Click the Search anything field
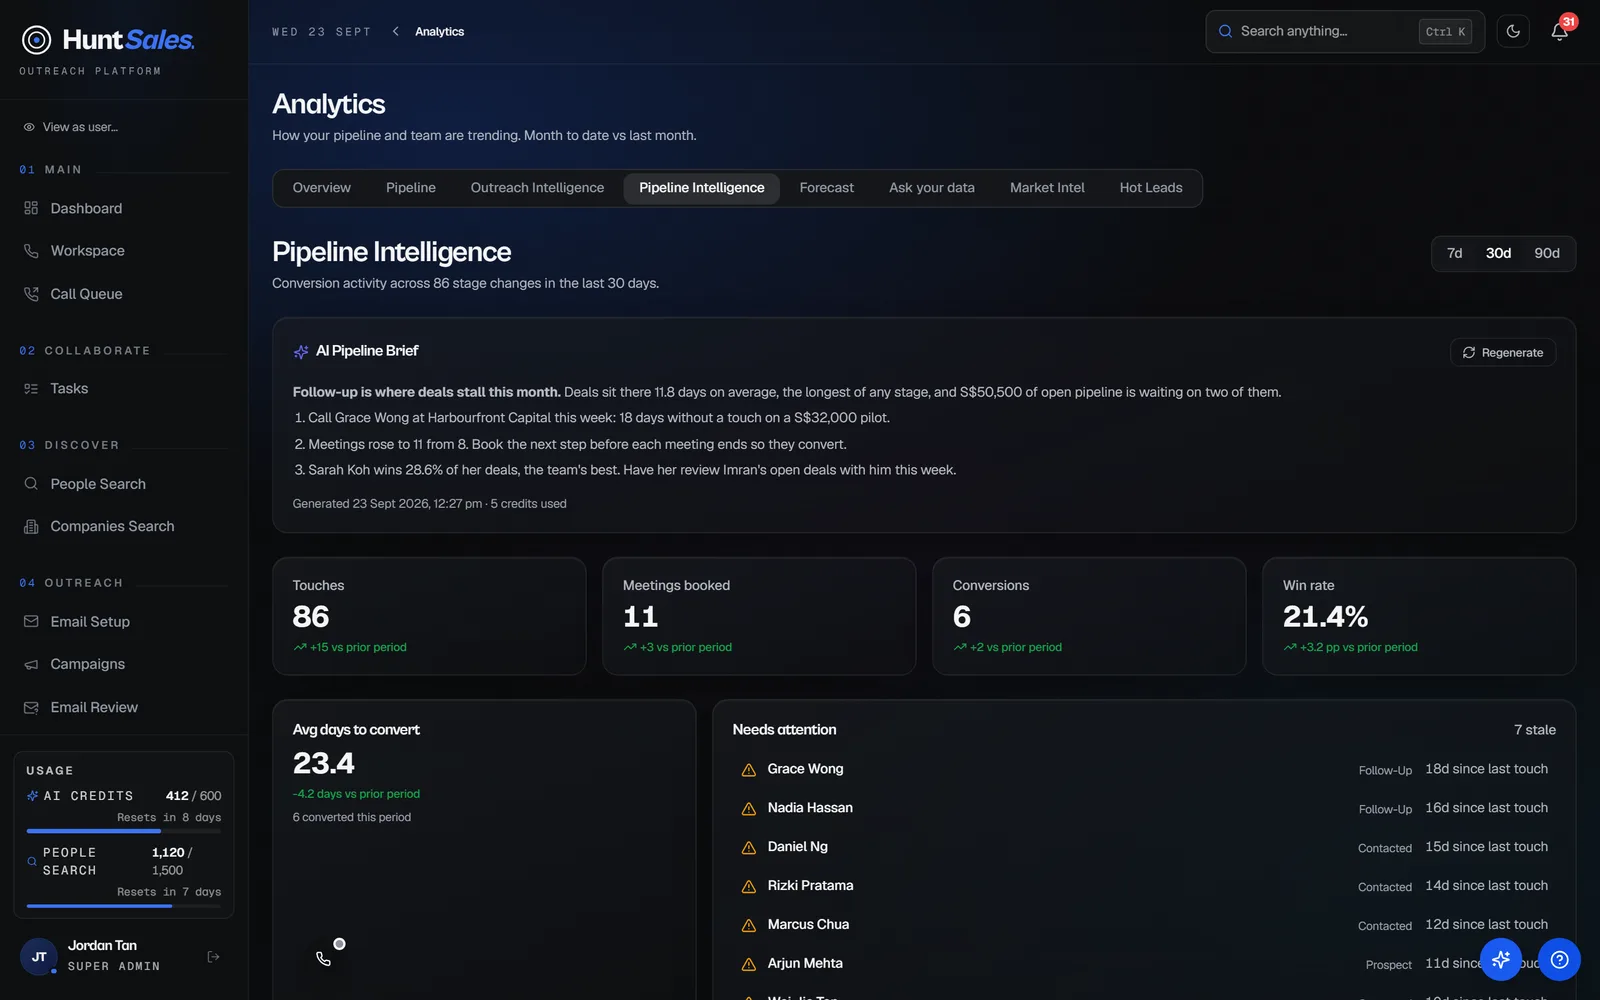 click(1345, 32)
